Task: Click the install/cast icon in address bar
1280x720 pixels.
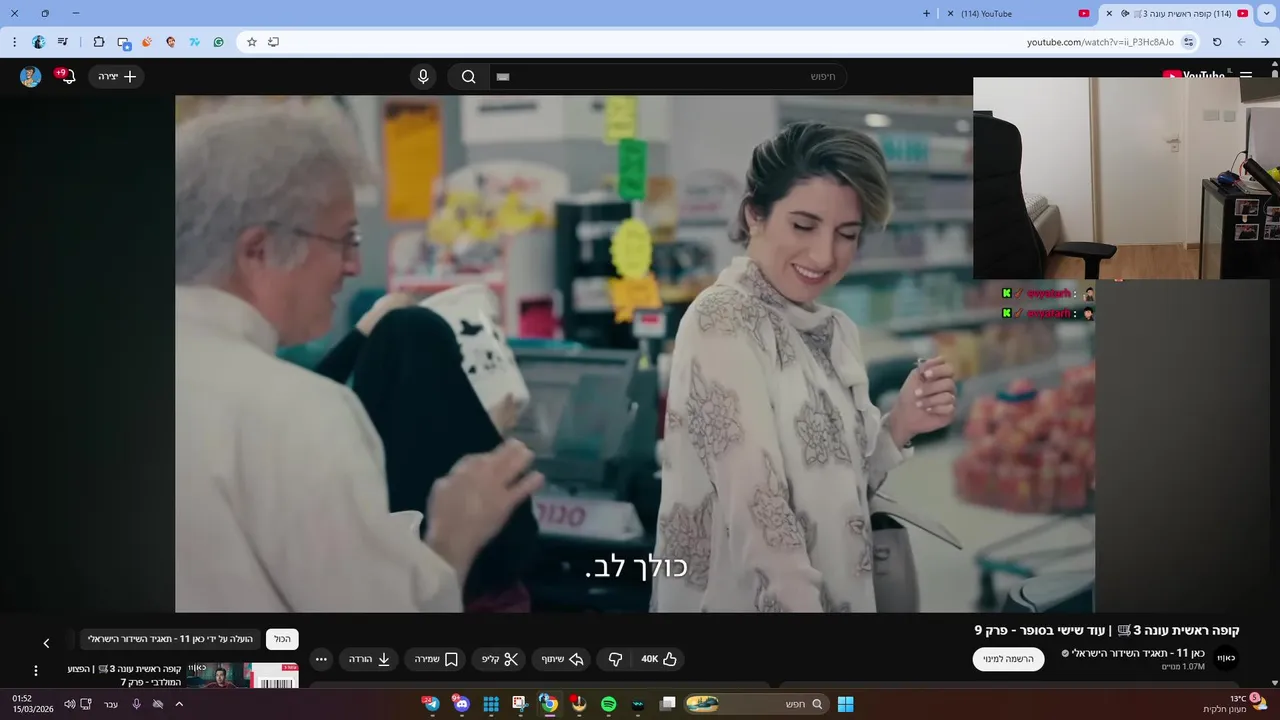Action: pyautogui.click(x=274, y=42)
